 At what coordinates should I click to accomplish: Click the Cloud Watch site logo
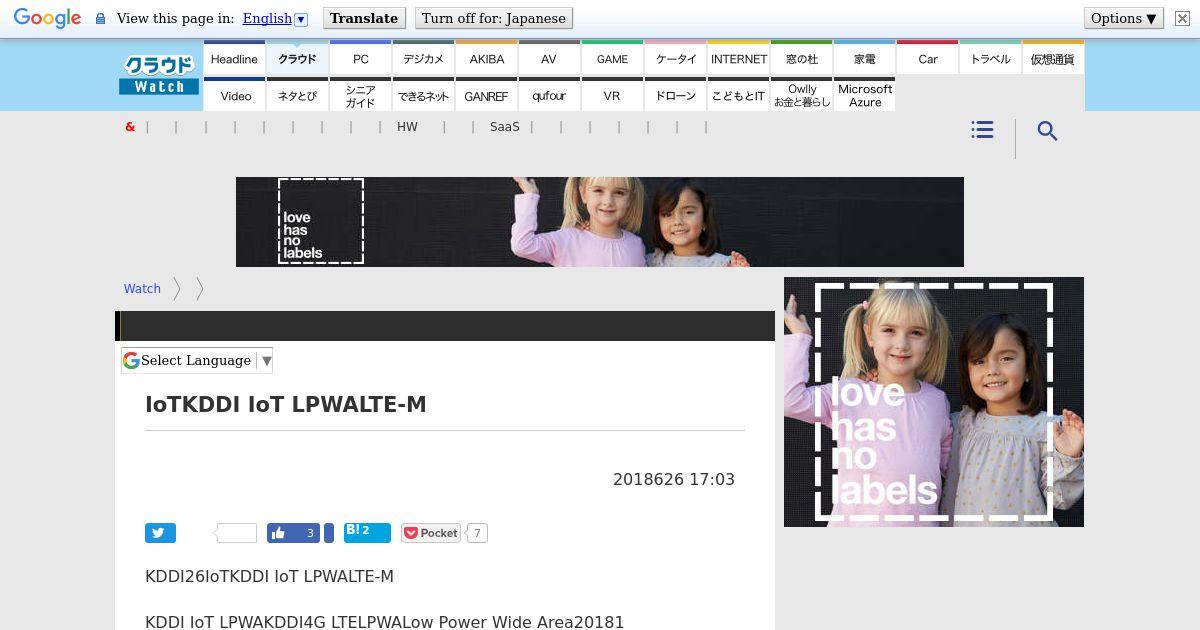point(159,75)
